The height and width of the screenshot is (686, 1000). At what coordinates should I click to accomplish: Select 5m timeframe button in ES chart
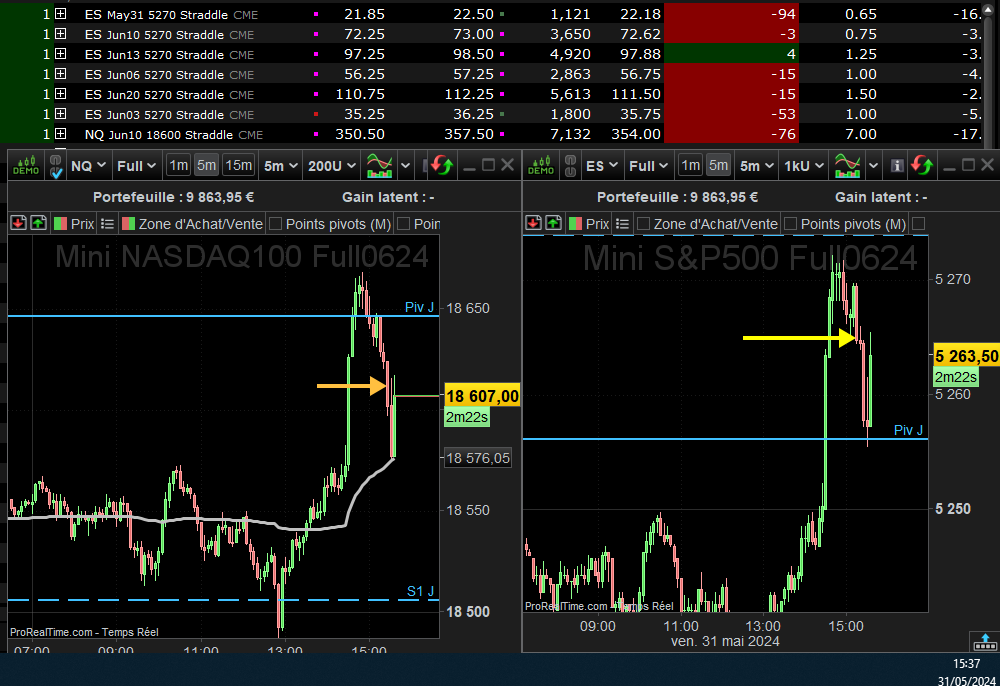(719, 166)
